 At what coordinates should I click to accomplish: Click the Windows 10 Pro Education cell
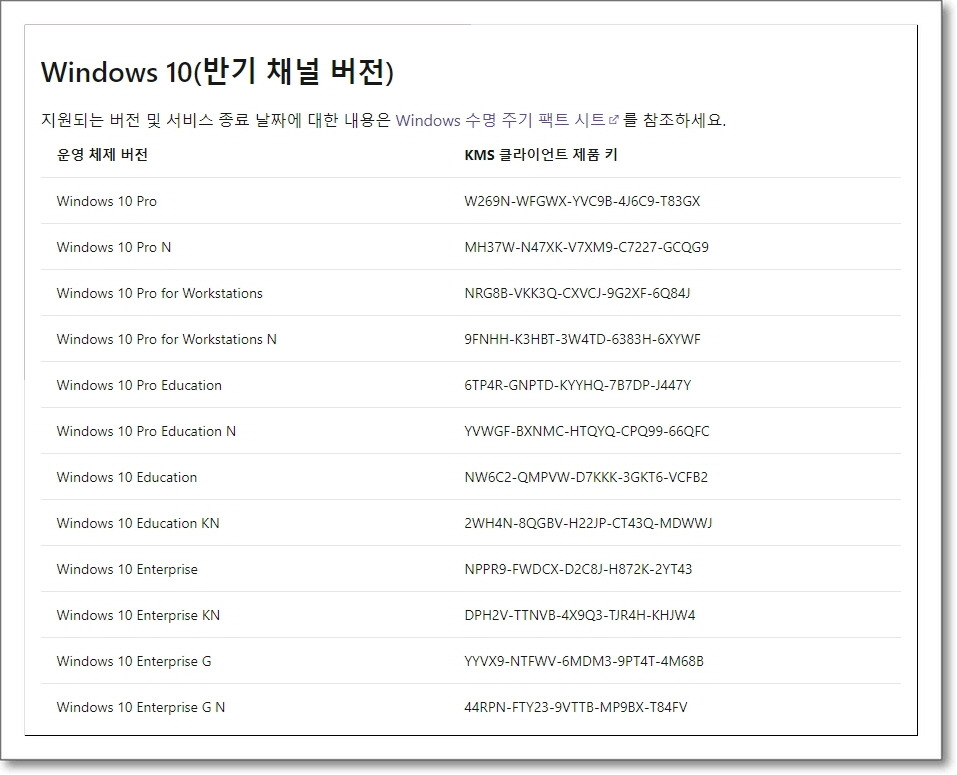(139, 386)
